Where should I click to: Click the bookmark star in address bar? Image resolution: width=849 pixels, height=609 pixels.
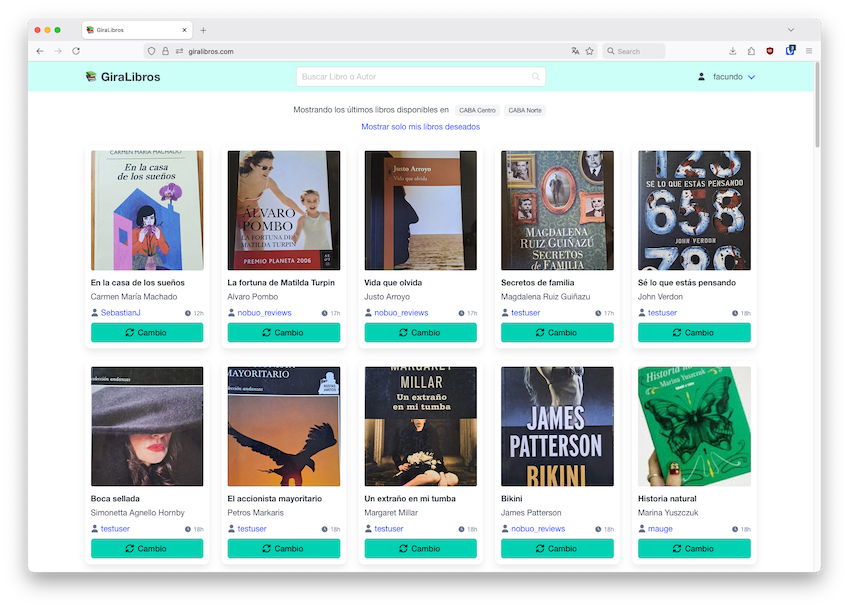pyautogui.click(x=590, y=51)
